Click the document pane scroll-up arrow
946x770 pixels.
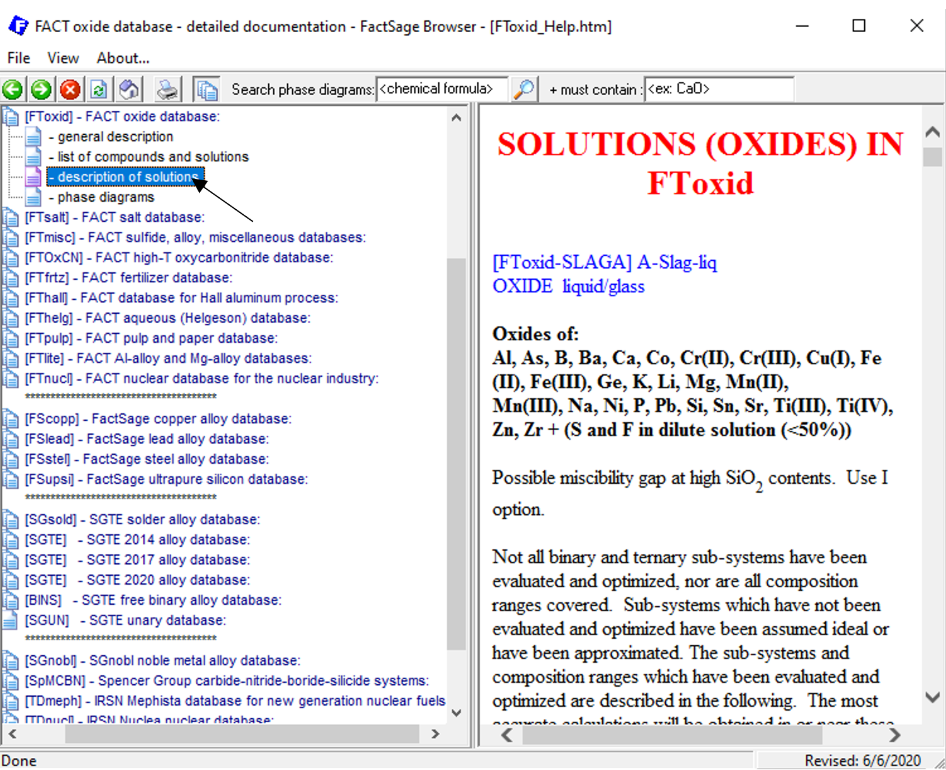933,132
